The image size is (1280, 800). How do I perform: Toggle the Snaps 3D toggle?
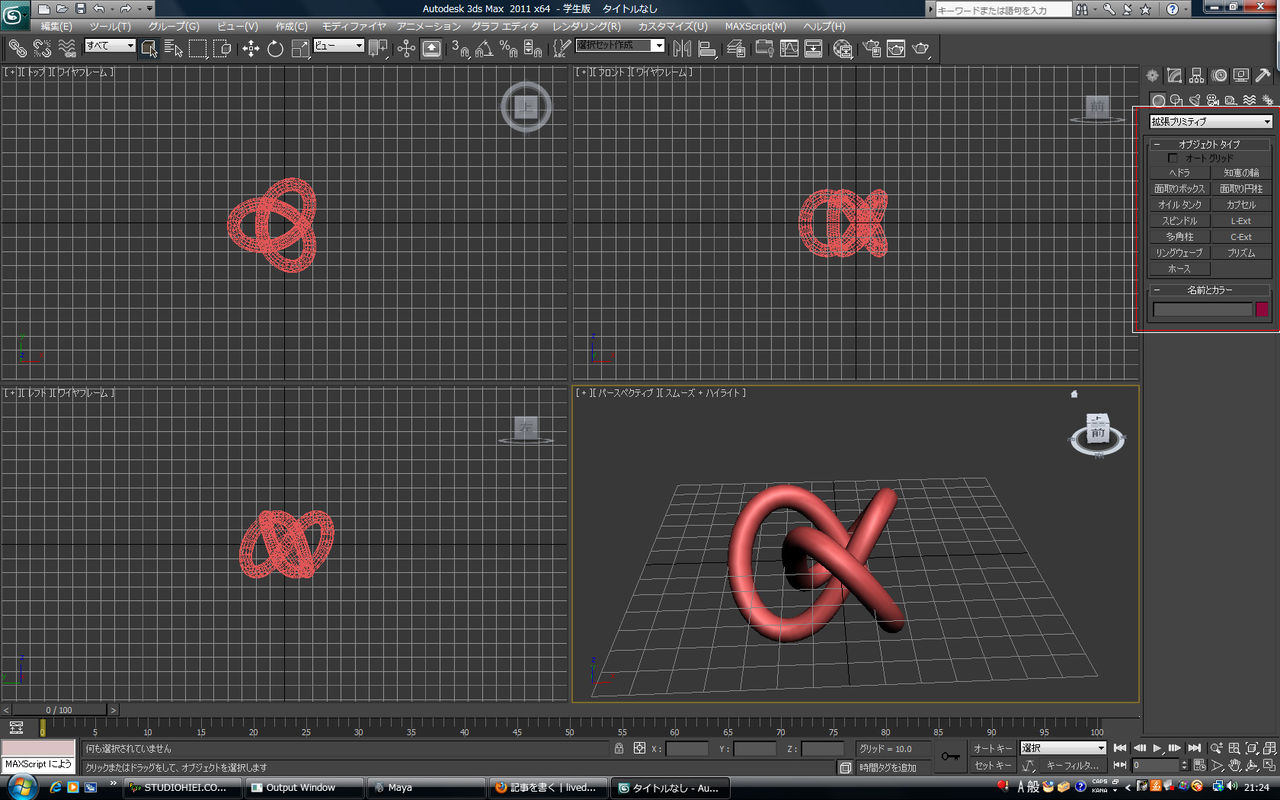point(459,48)
